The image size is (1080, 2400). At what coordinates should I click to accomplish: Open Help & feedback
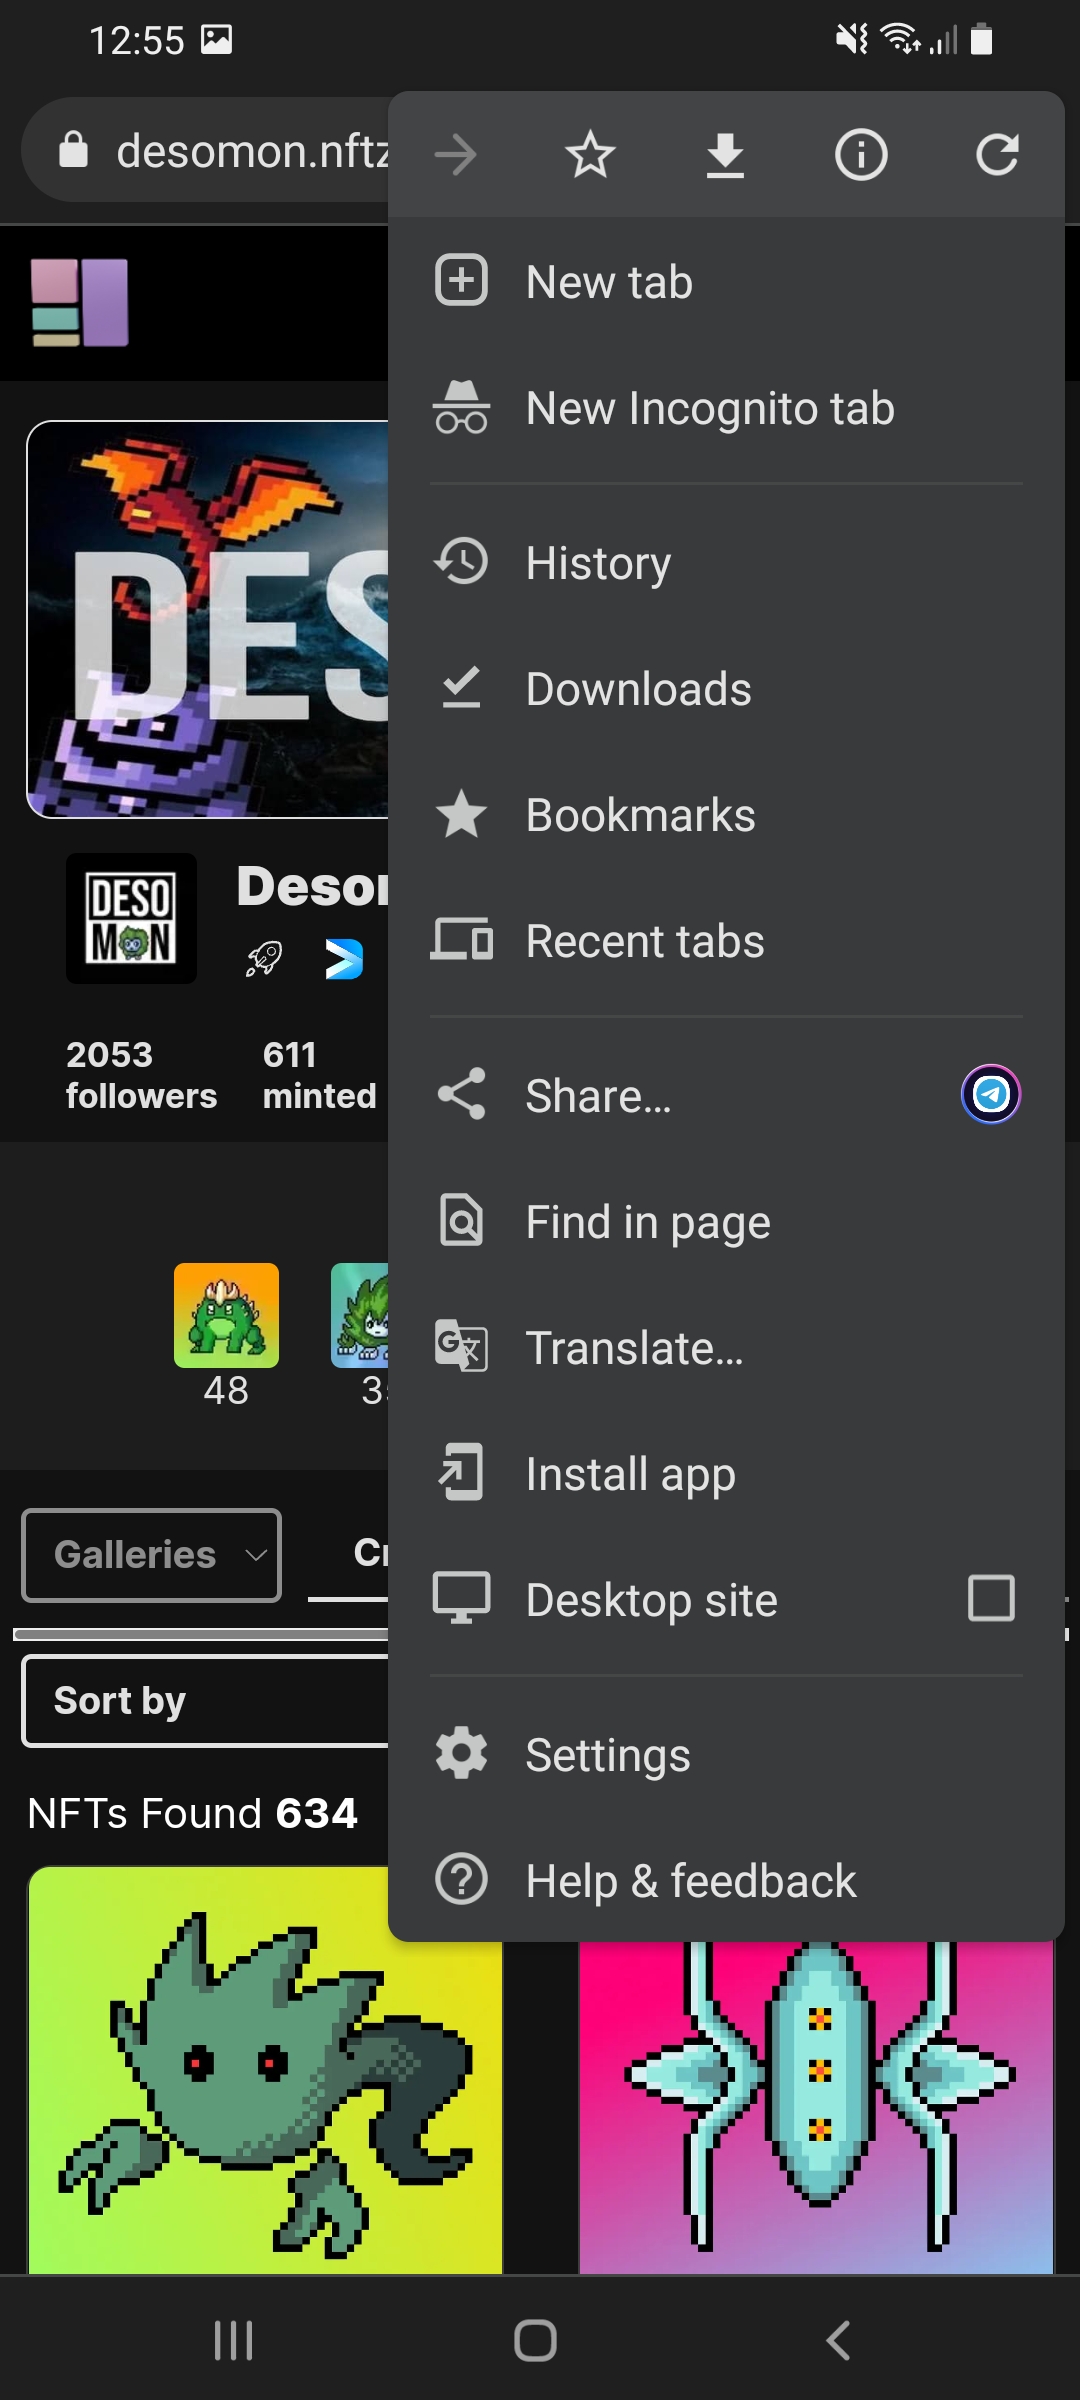(690, 1881)
